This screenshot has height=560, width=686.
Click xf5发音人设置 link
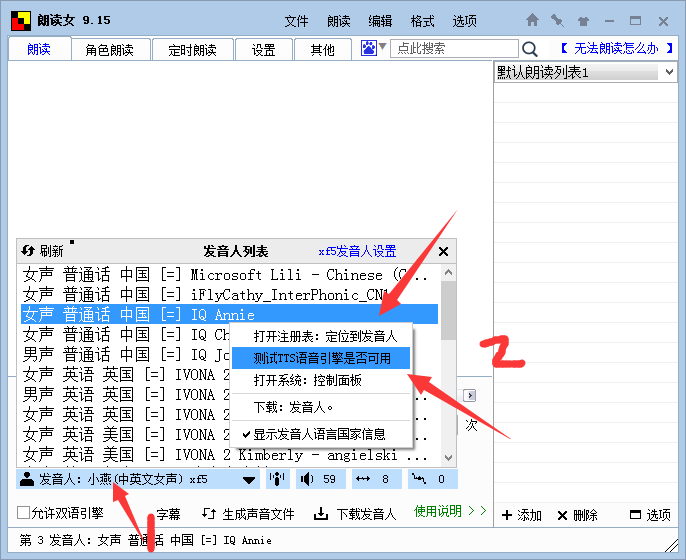tap(357, 251)
